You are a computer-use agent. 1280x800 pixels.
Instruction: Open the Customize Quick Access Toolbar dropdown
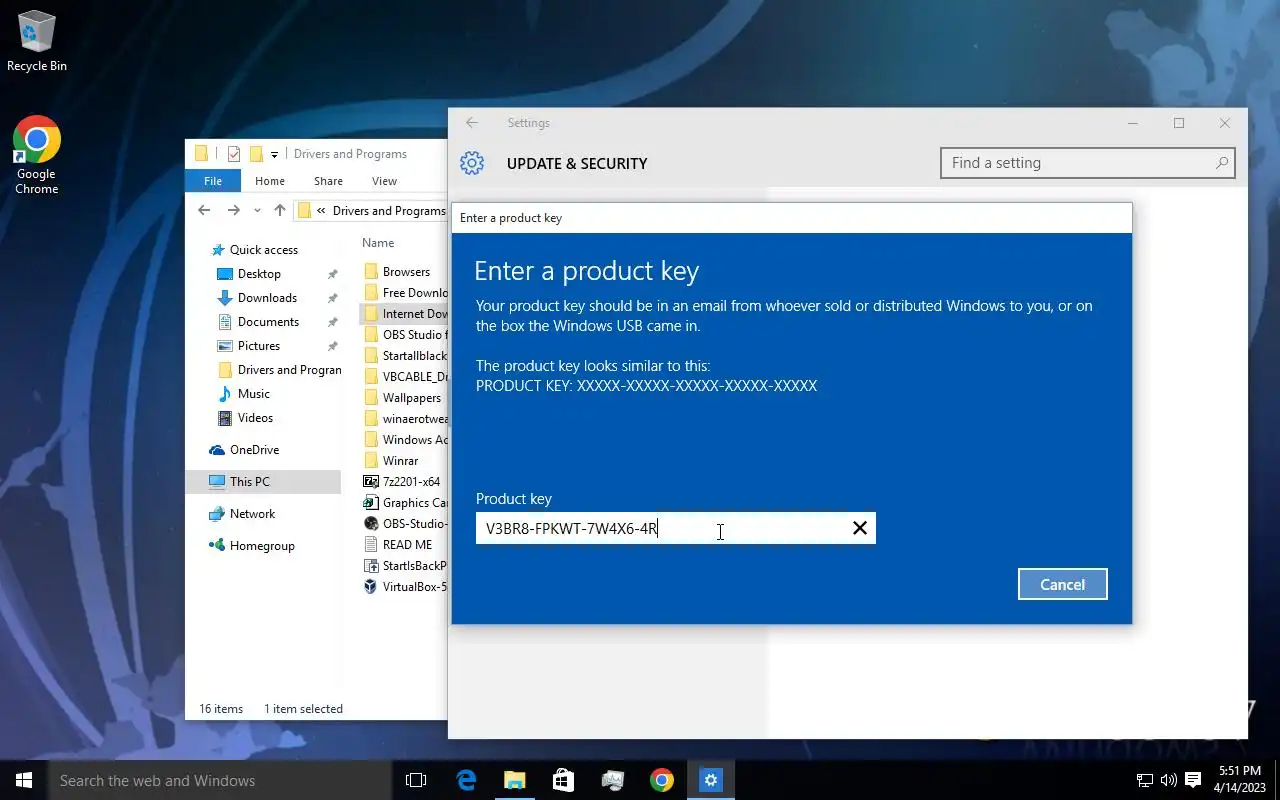click(274, 155)
